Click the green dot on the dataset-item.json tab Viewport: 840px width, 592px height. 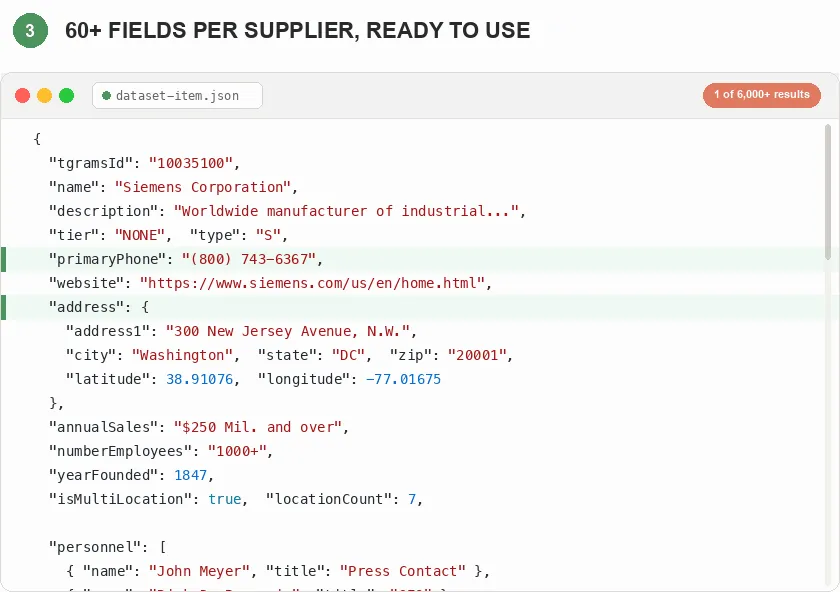point(106,95)
